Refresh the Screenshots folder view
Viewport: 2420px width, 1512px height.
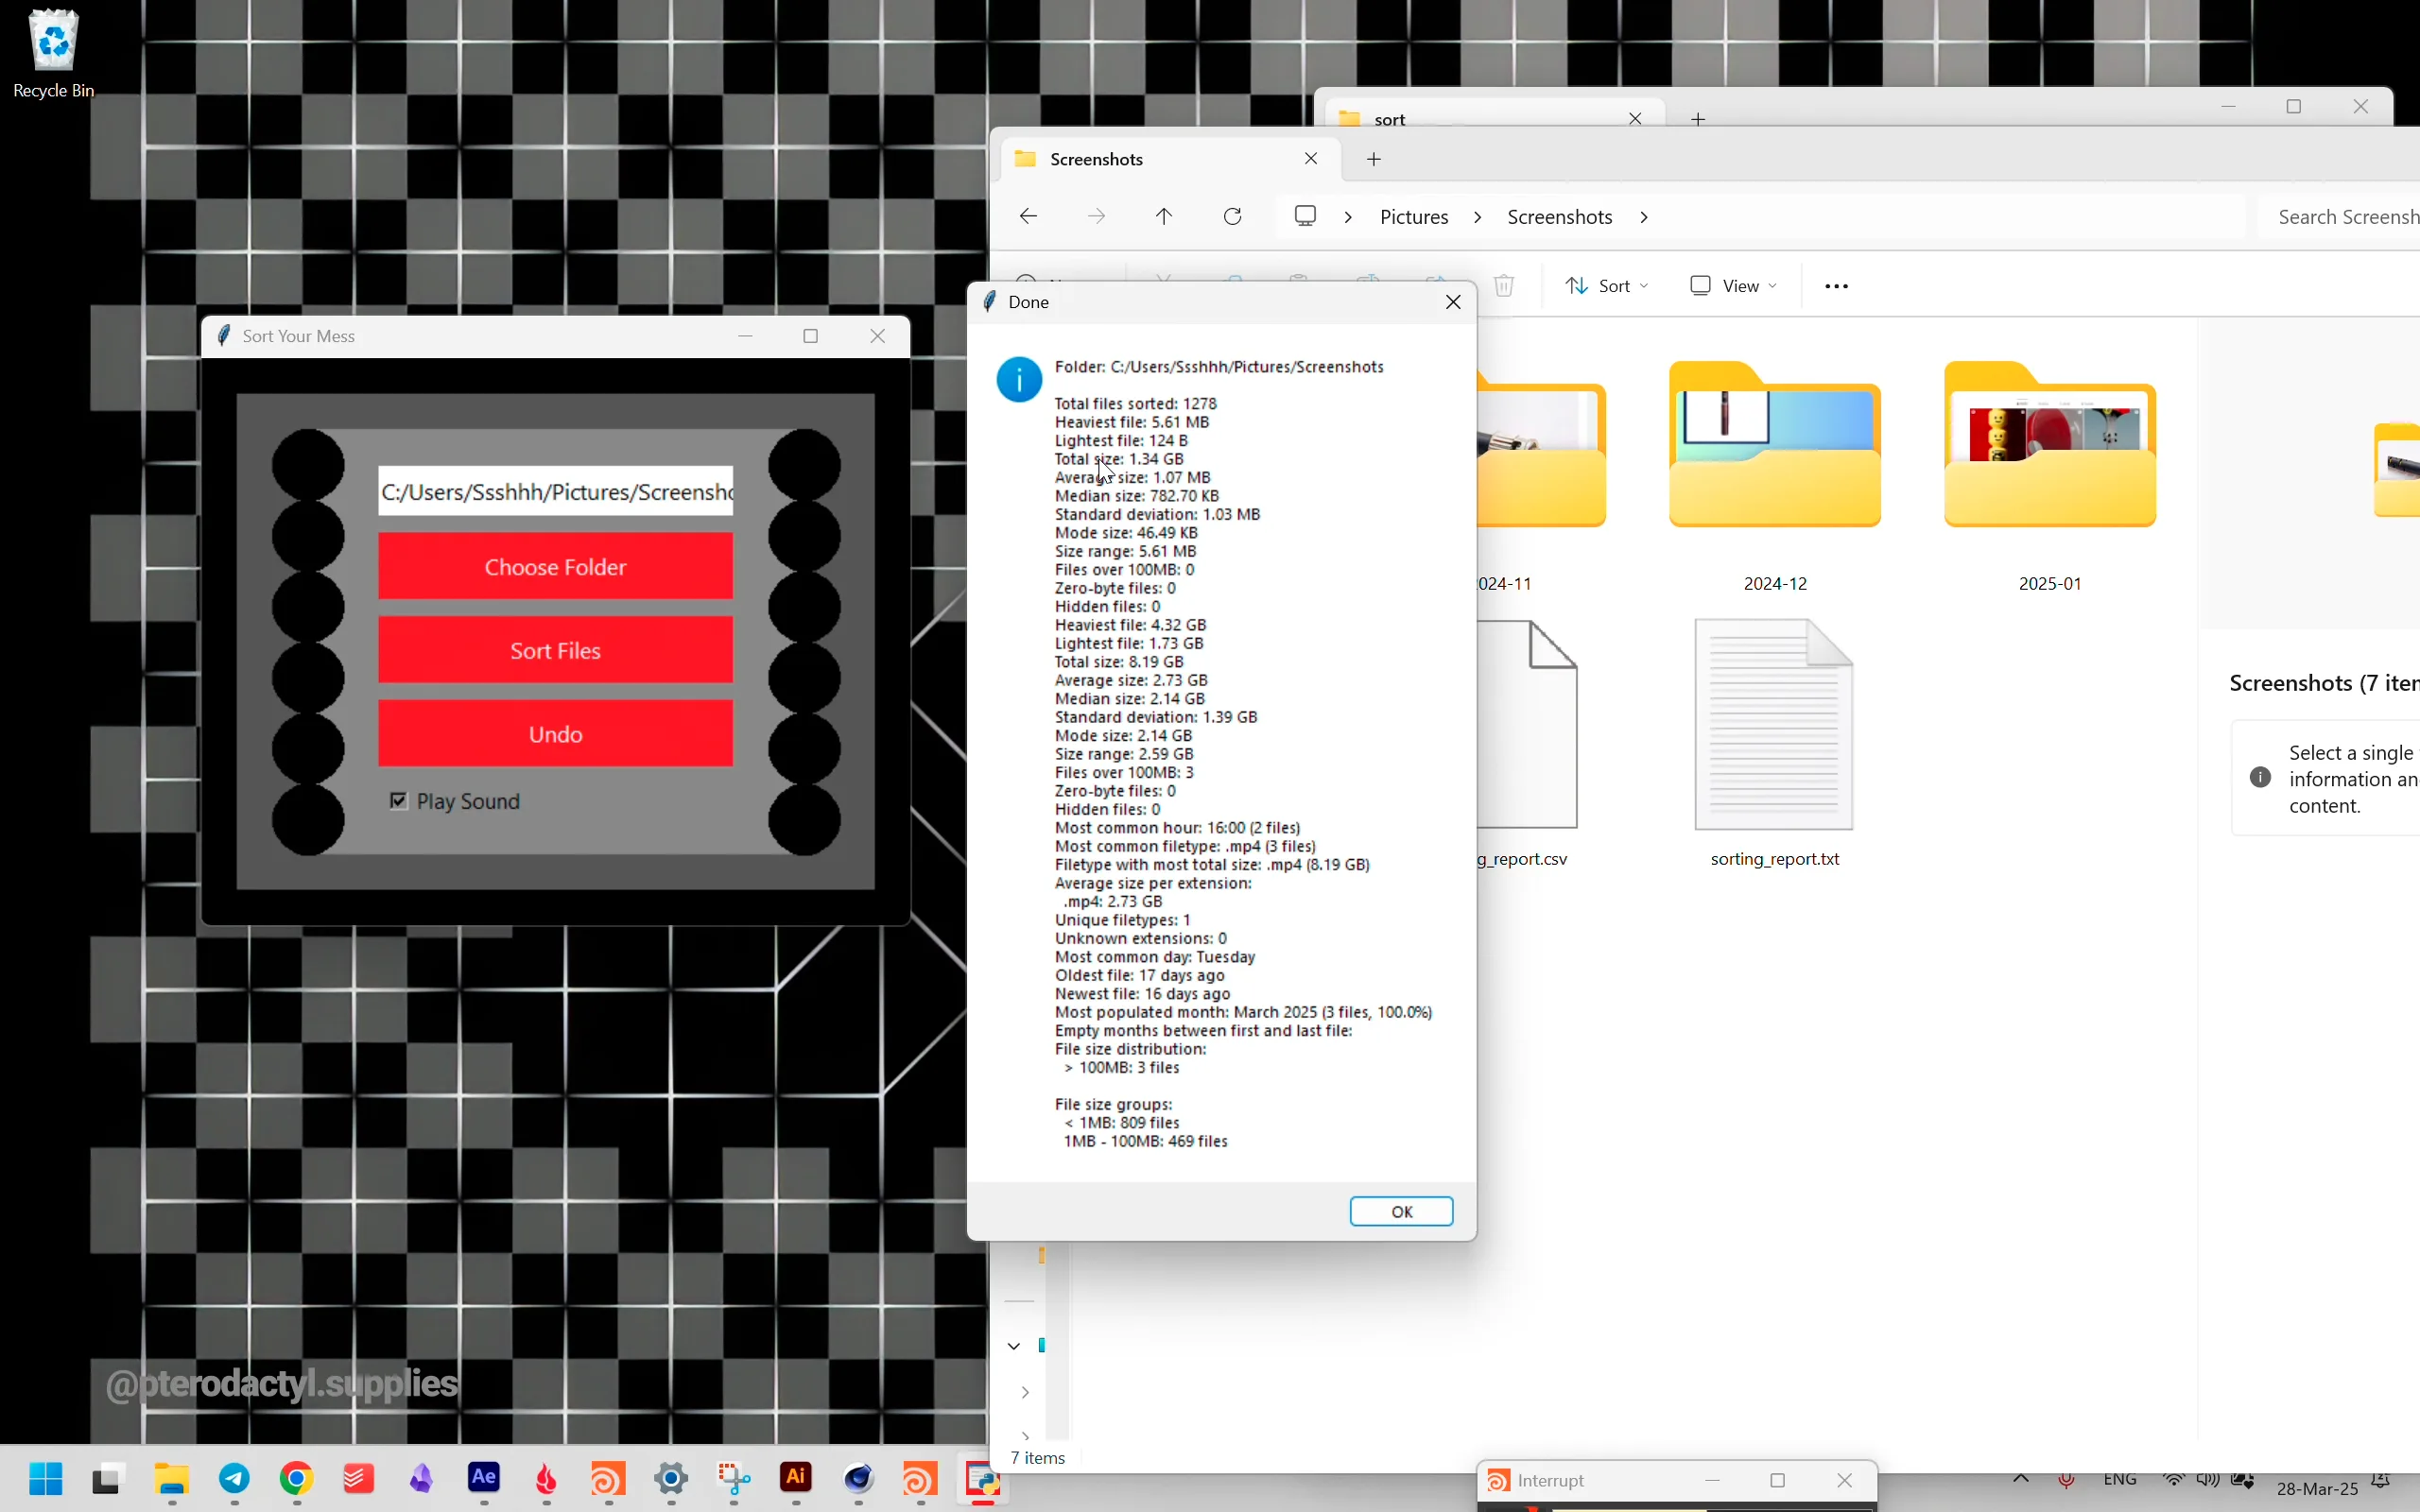point(1233,217)
